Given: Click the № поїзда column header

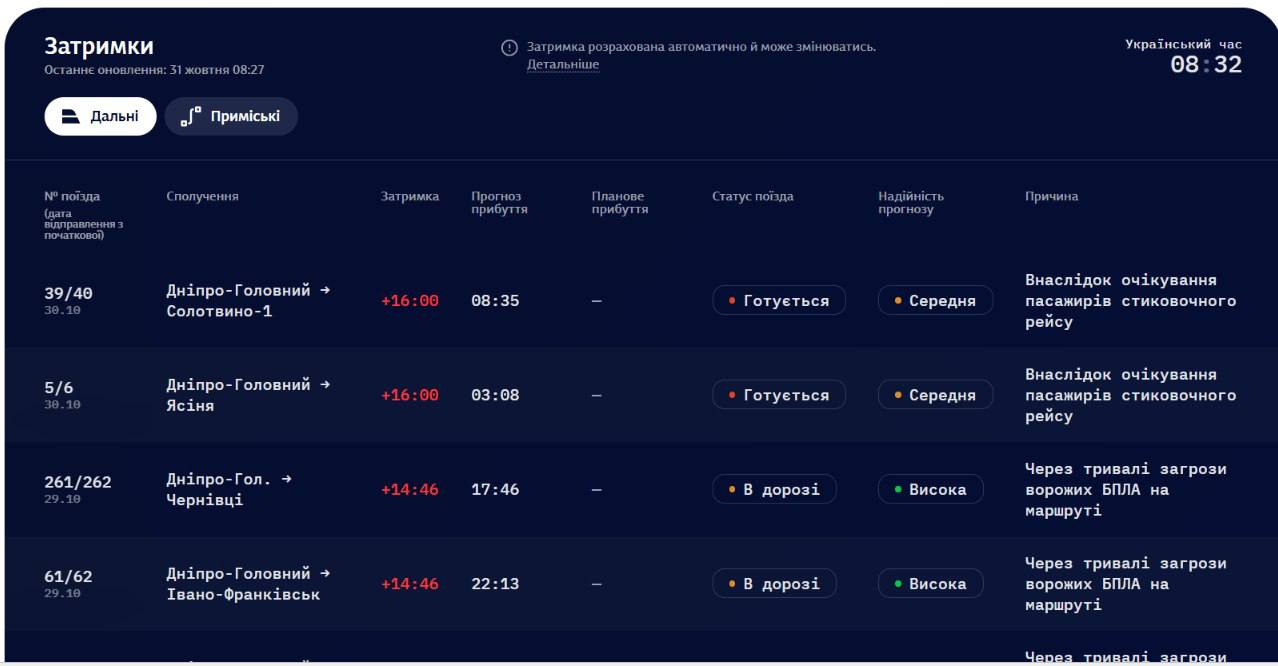Looking at the screenshot, I should point(72,196).
